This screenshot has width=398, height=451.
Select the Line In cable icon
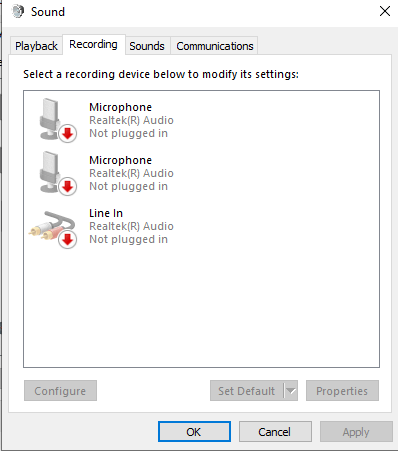[53, 229]
